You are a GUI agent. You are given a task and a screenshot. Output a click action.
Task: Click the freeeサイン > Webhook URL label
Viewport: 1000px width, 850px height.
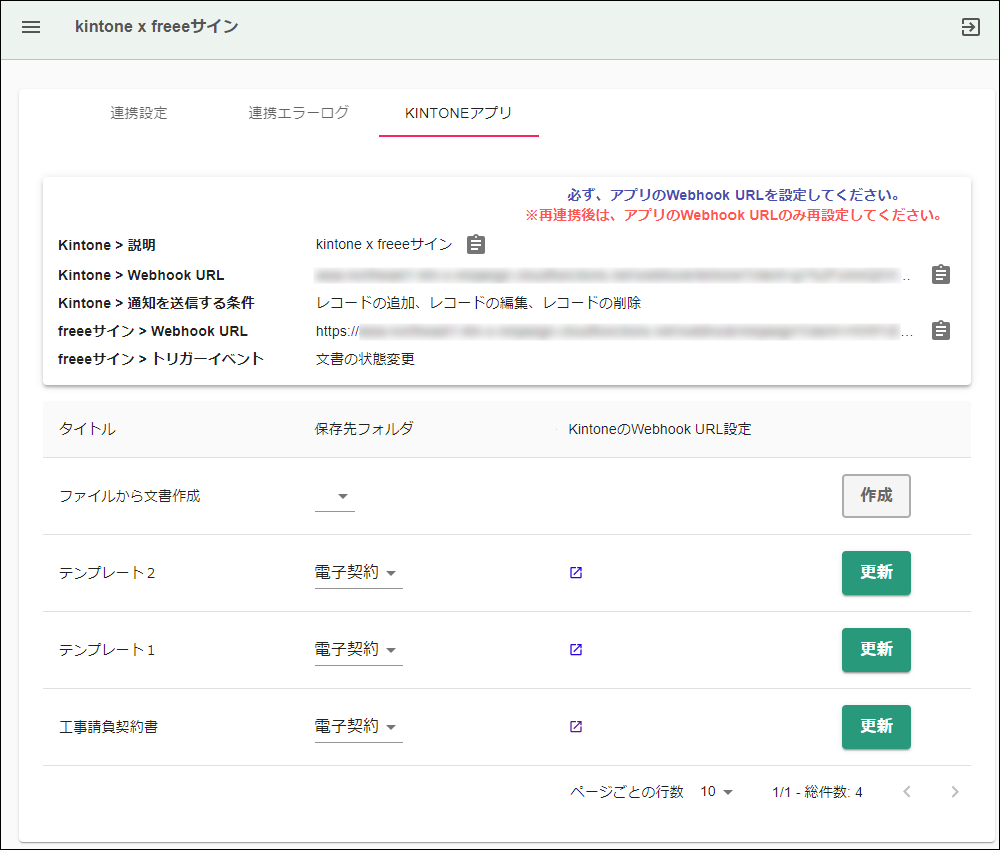point(152,331)
